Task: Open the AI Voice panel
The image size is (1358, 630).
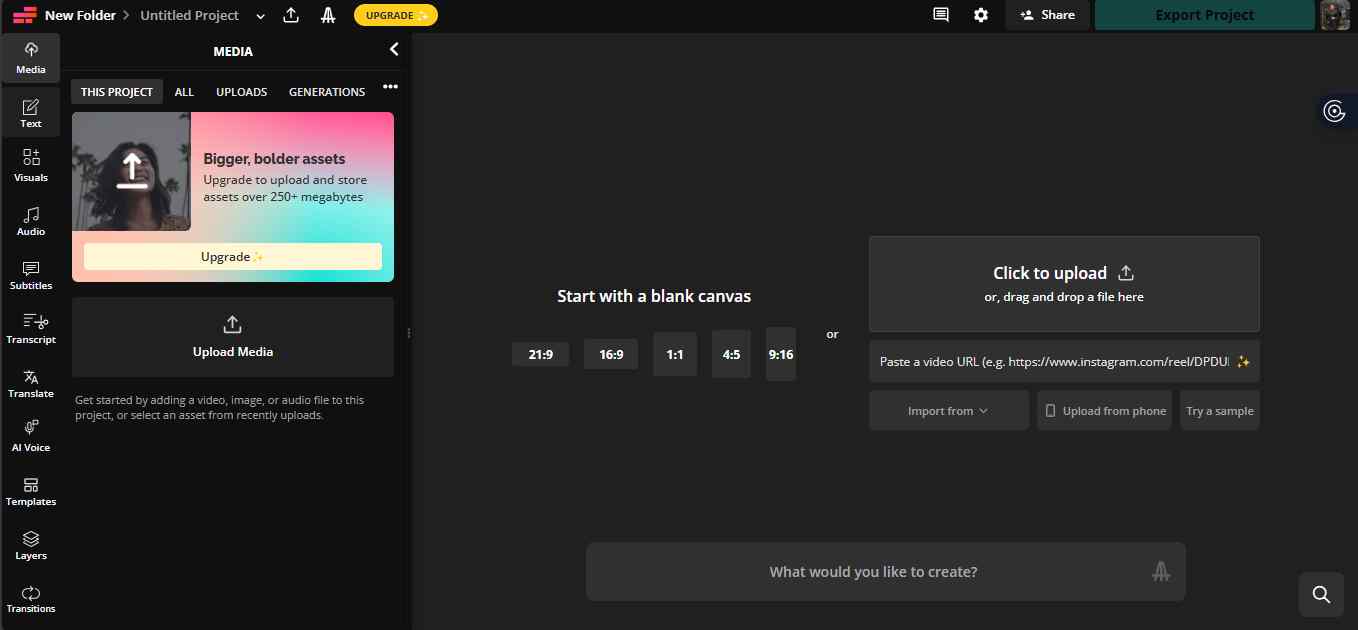Action: (31, 436)
